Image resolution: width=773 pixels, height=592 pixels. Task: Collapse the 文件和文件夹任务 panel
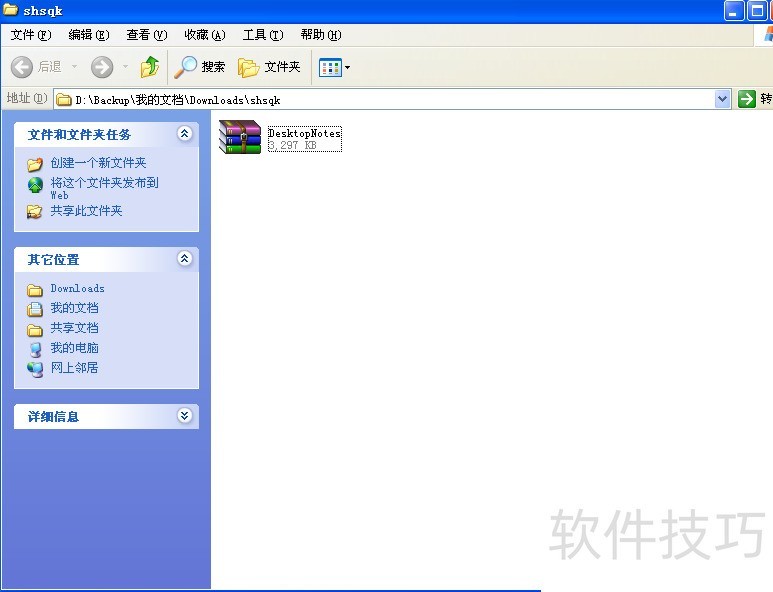(x=184, y=134)
